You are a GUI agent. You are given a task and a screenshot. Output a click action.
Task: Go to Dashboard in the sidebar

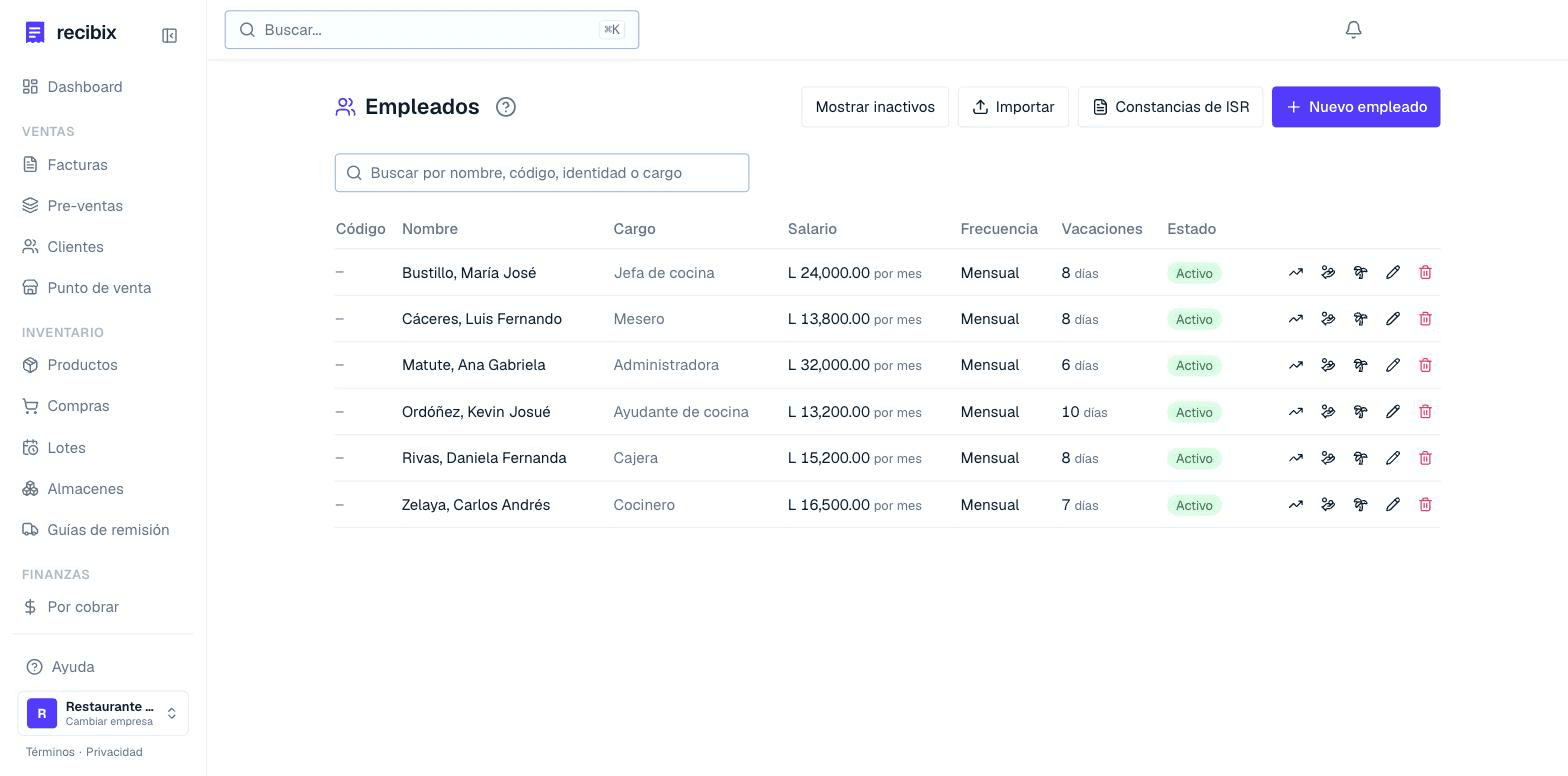click(85, 87)
